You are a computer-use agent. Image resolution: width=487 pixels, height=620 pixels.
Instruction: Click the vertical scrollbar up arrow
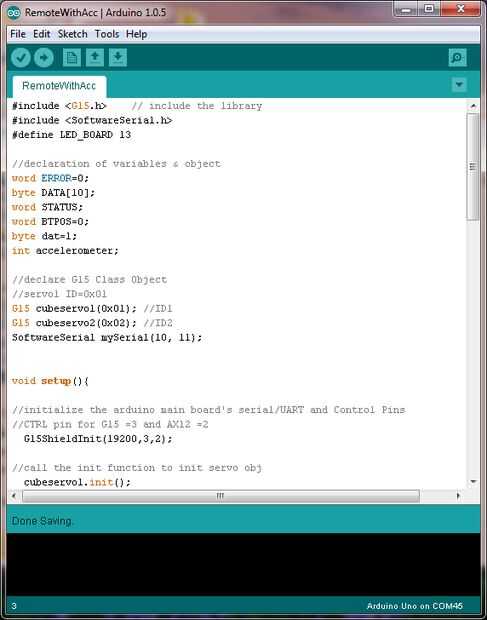coord(473,106)
